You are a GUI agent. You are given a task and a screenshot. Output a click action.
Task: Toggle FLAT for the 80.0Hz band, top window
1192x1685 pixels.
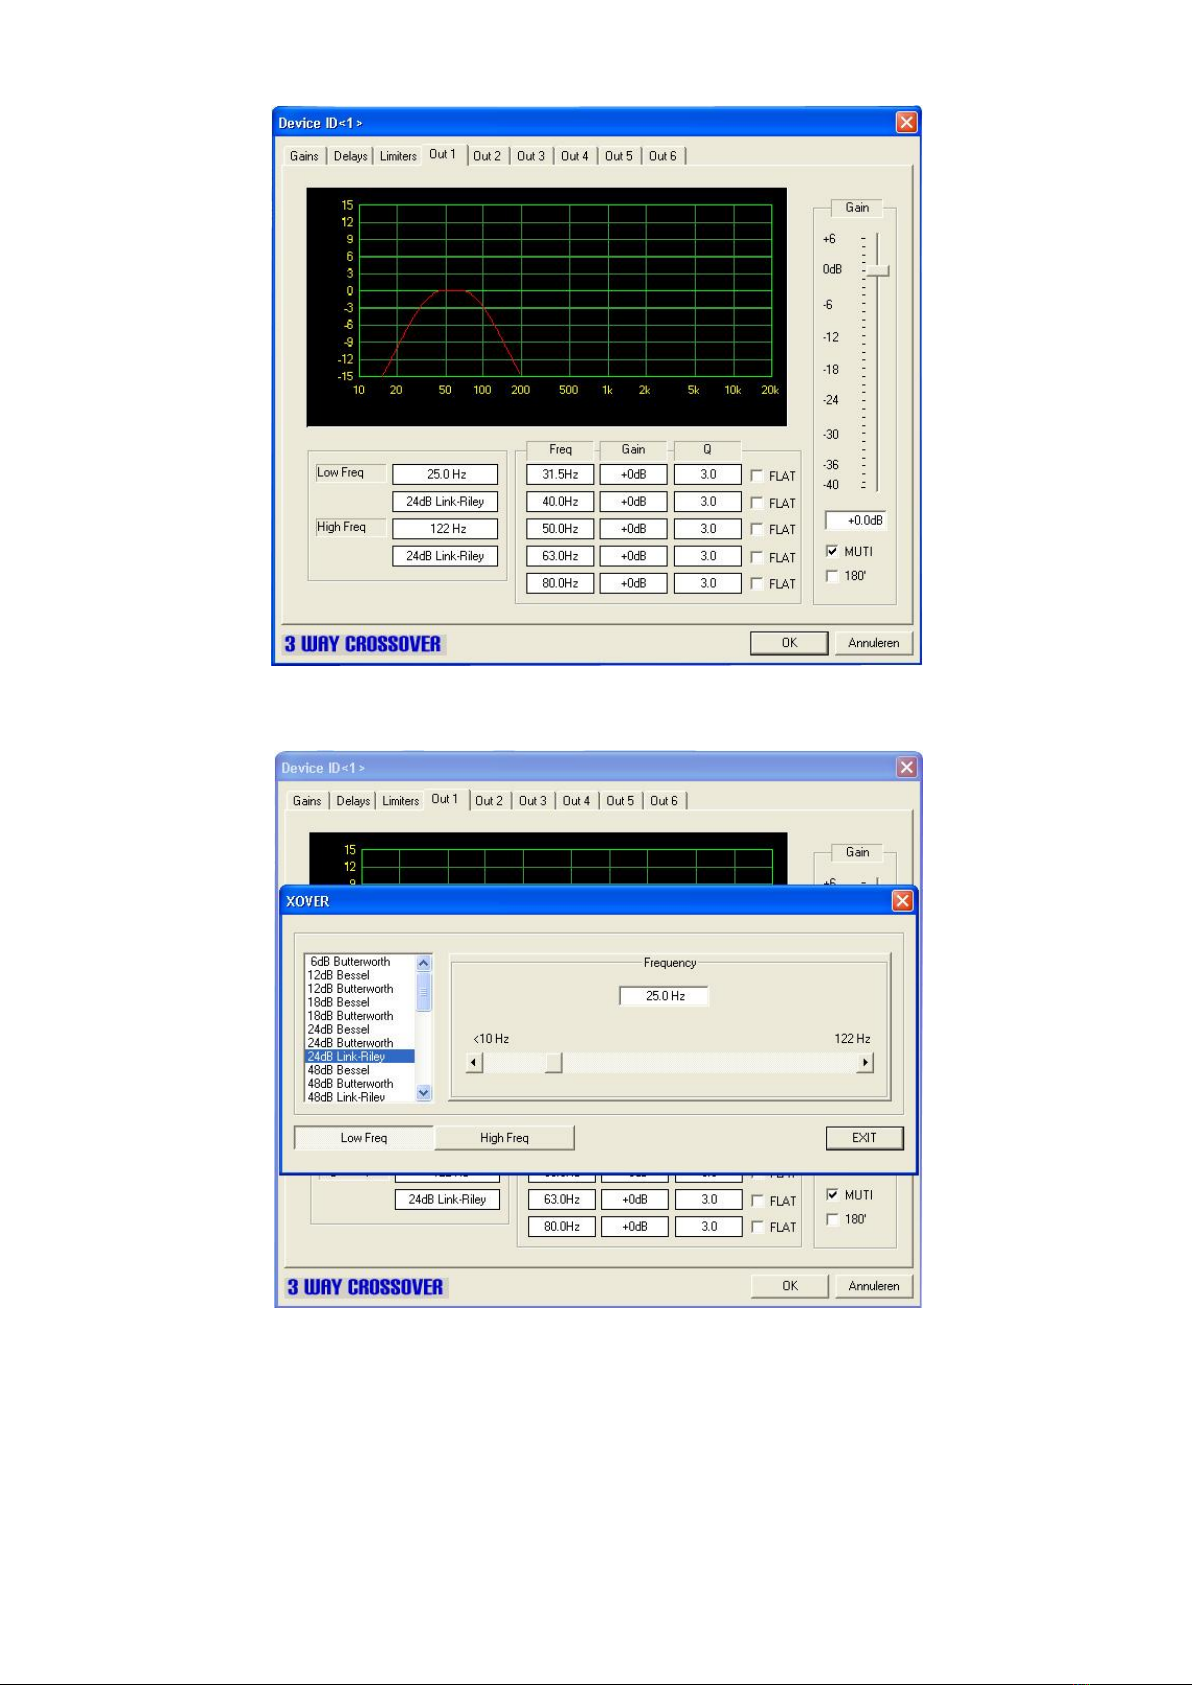[x=757, y=583]
